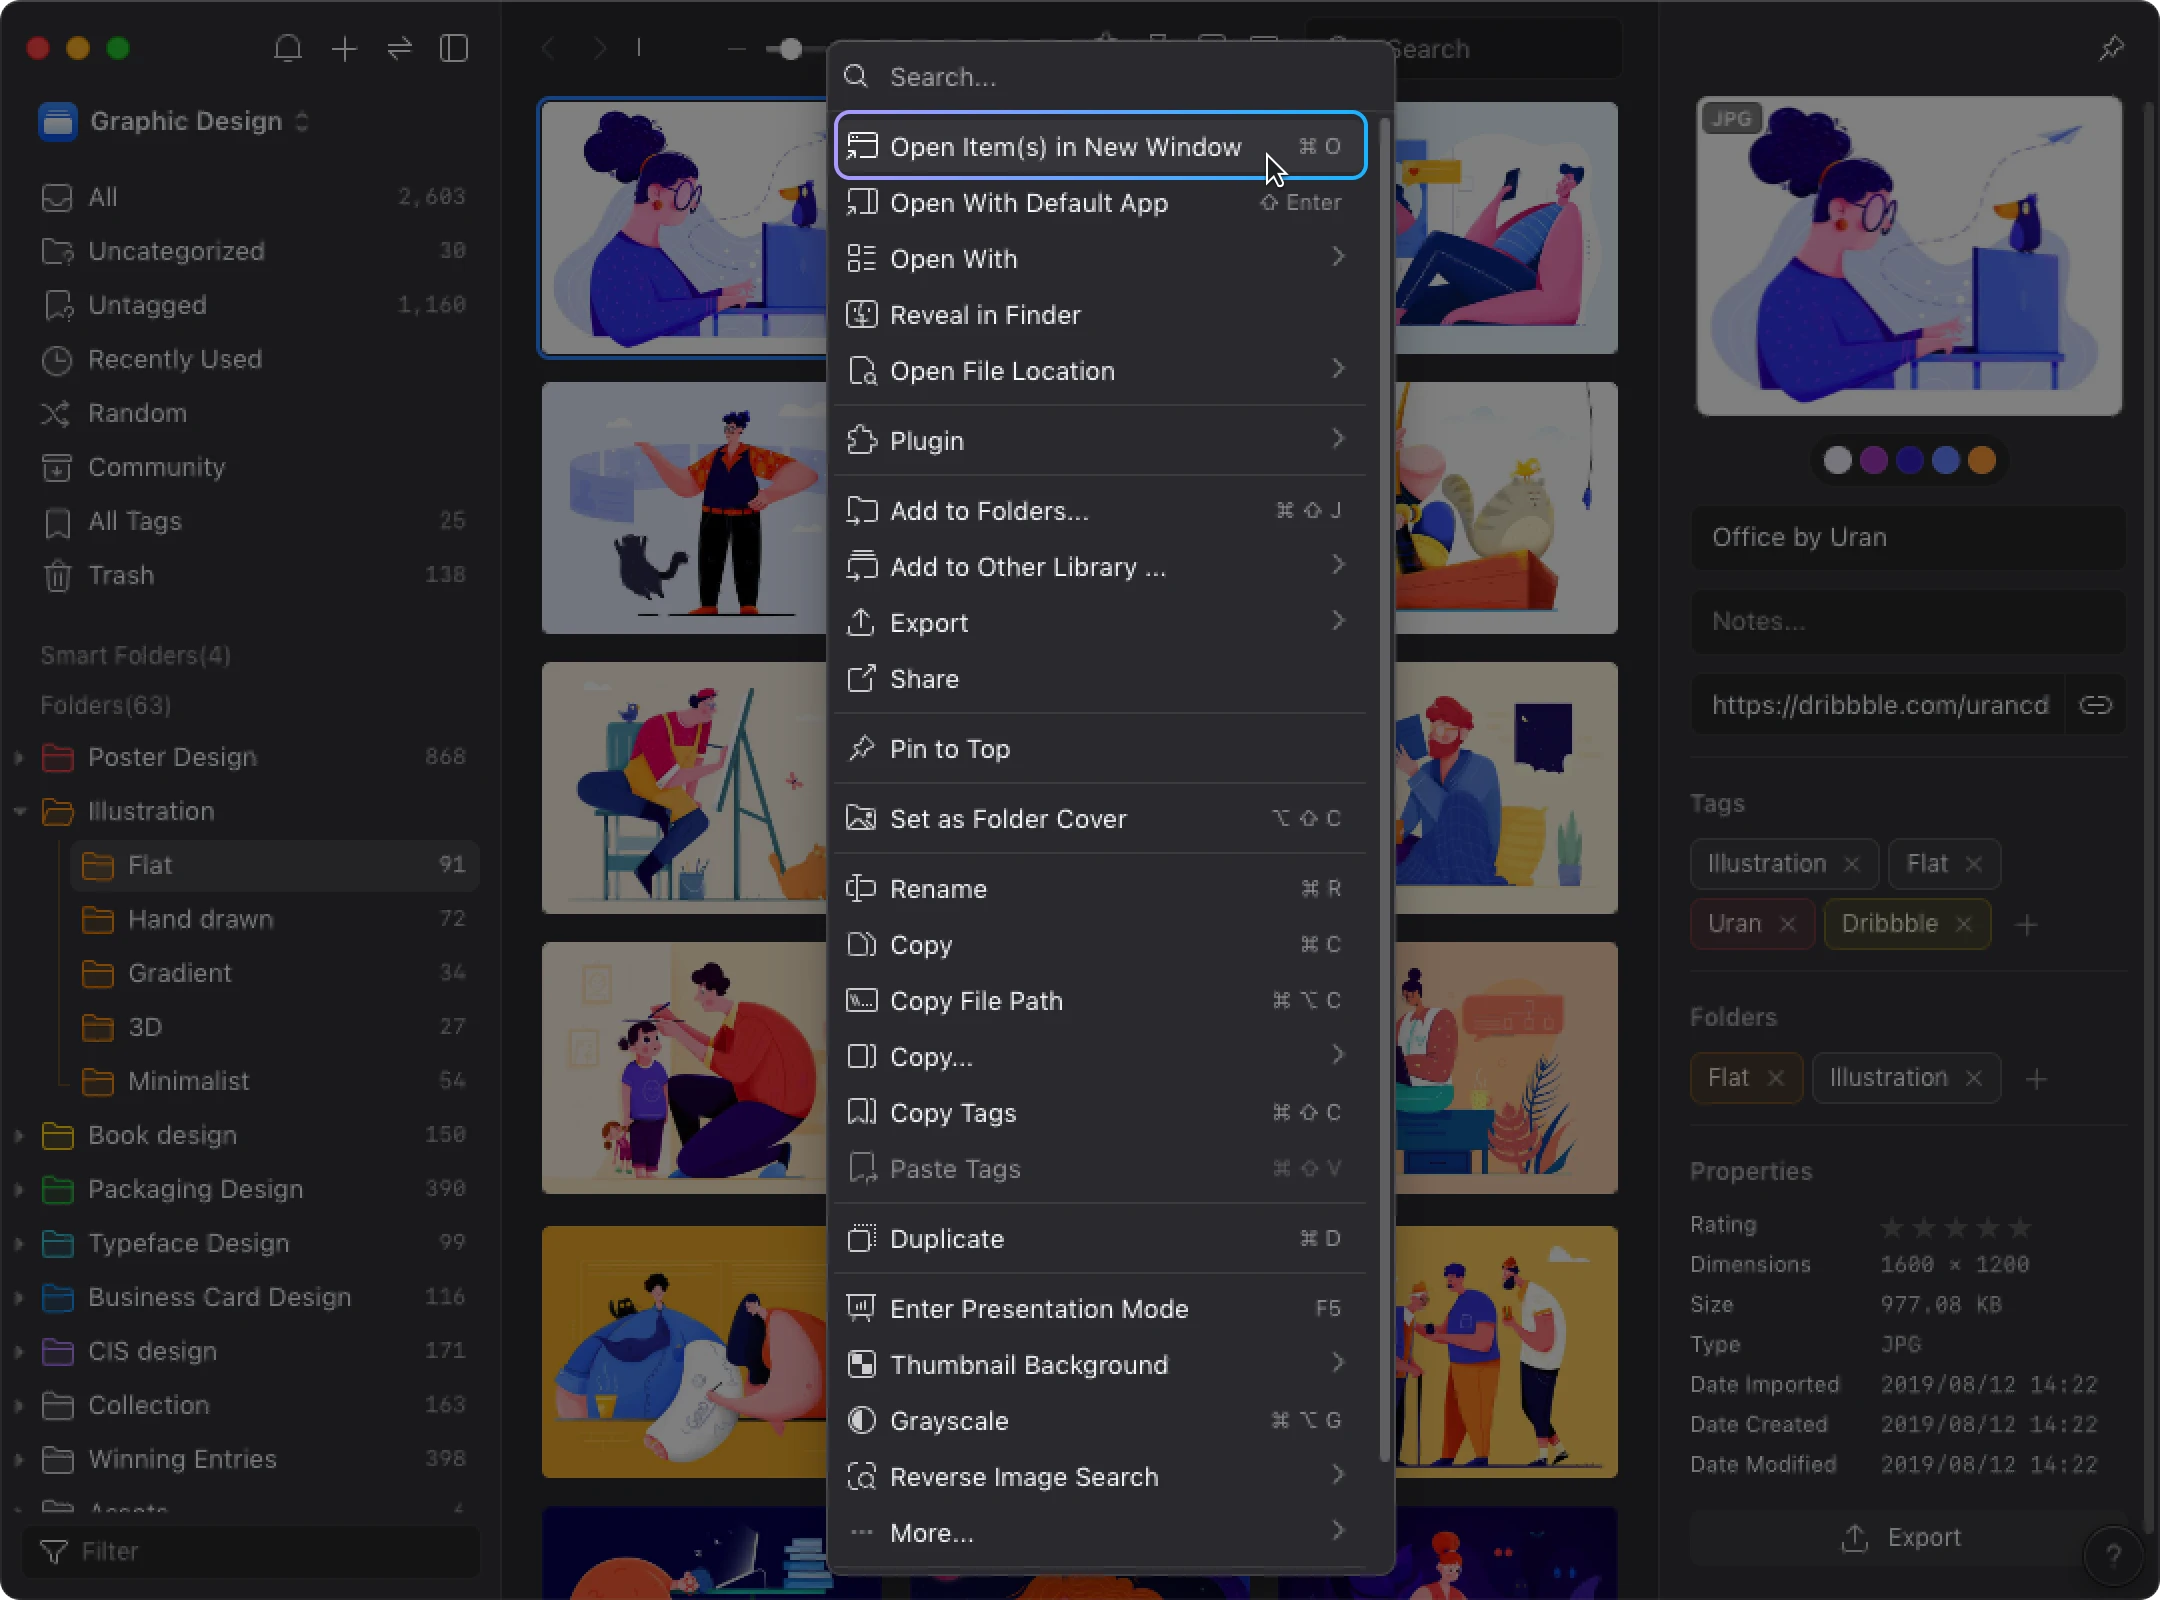Choose Open With Default App
This screenshot has height=1600, width=2160.
(x=1101, y=202)
